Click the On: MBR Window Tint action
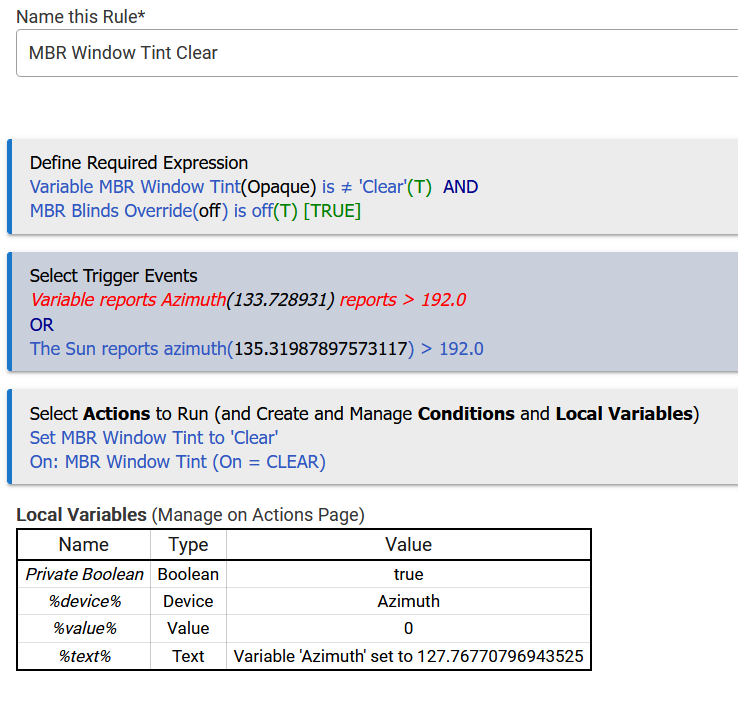This screenshot has width=738, height=715. click(178, 462)
